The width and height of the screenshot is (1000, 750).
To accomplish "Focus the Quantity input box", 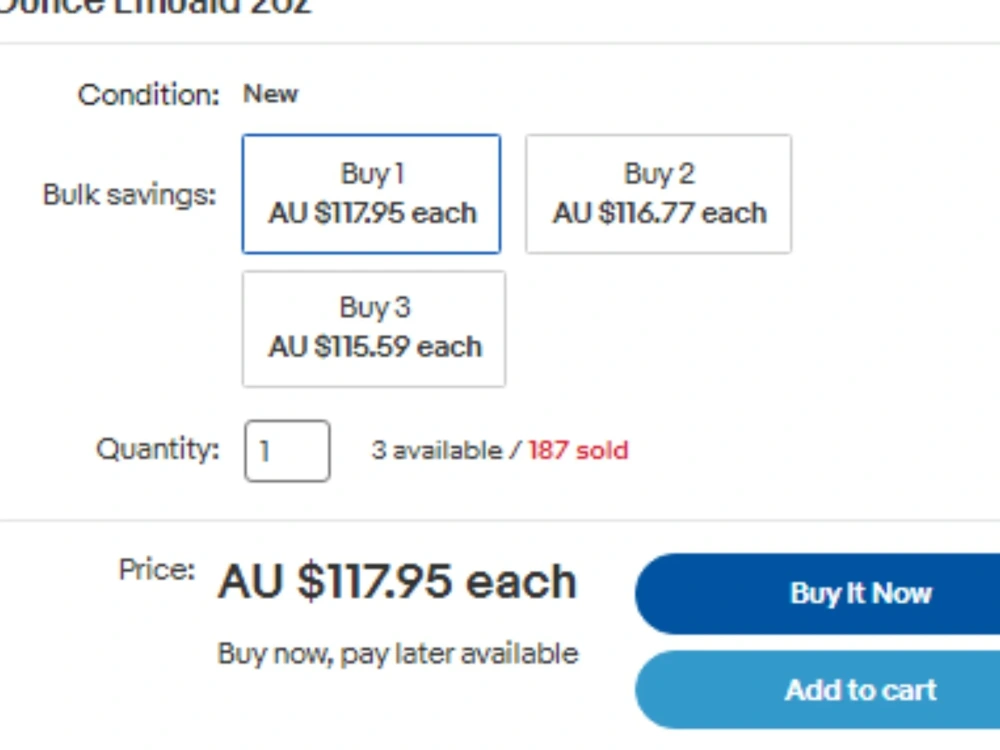I will 287,451.
